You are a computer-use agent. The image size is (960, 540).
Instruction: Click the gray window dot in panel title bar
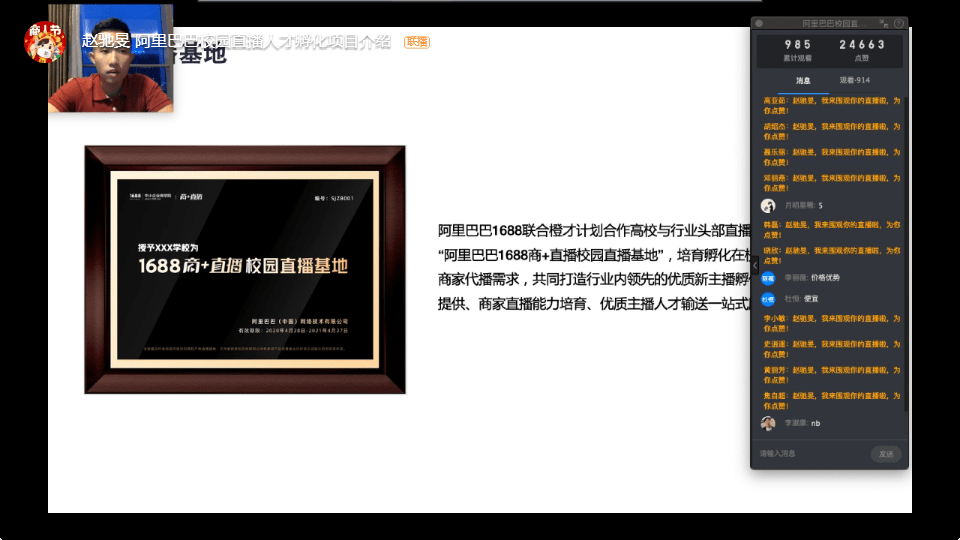(759, 23)
